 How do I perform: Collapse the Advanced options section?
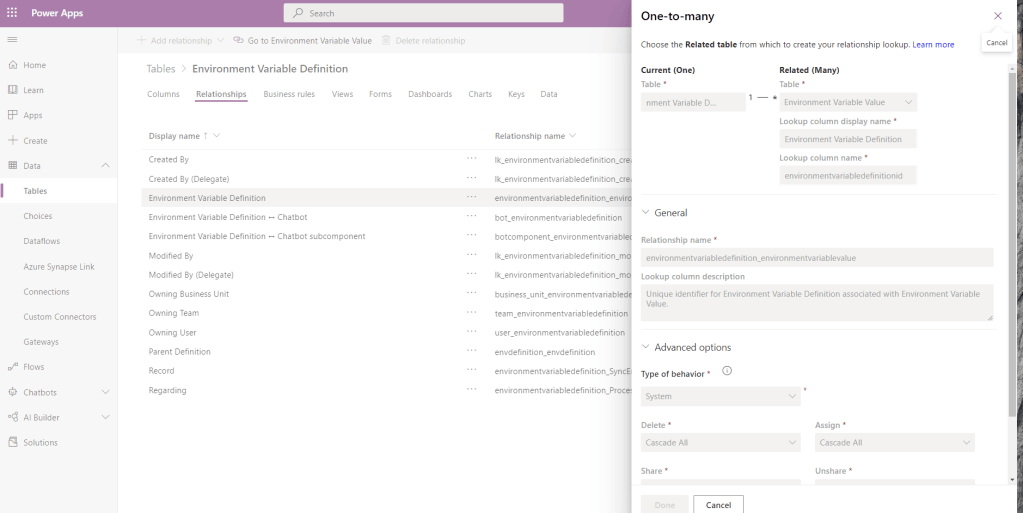pos(646,347)
